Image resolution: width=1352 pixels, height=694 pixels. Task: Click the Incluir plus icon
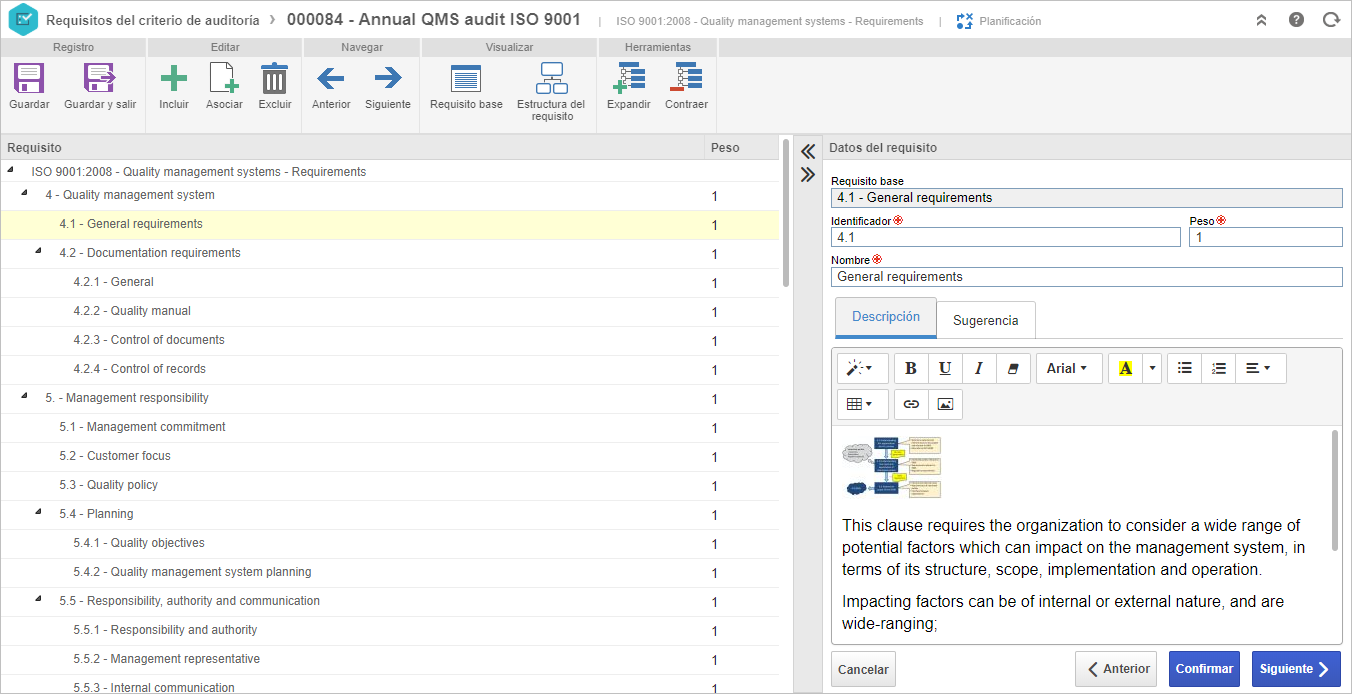click(x=174, y=78)
